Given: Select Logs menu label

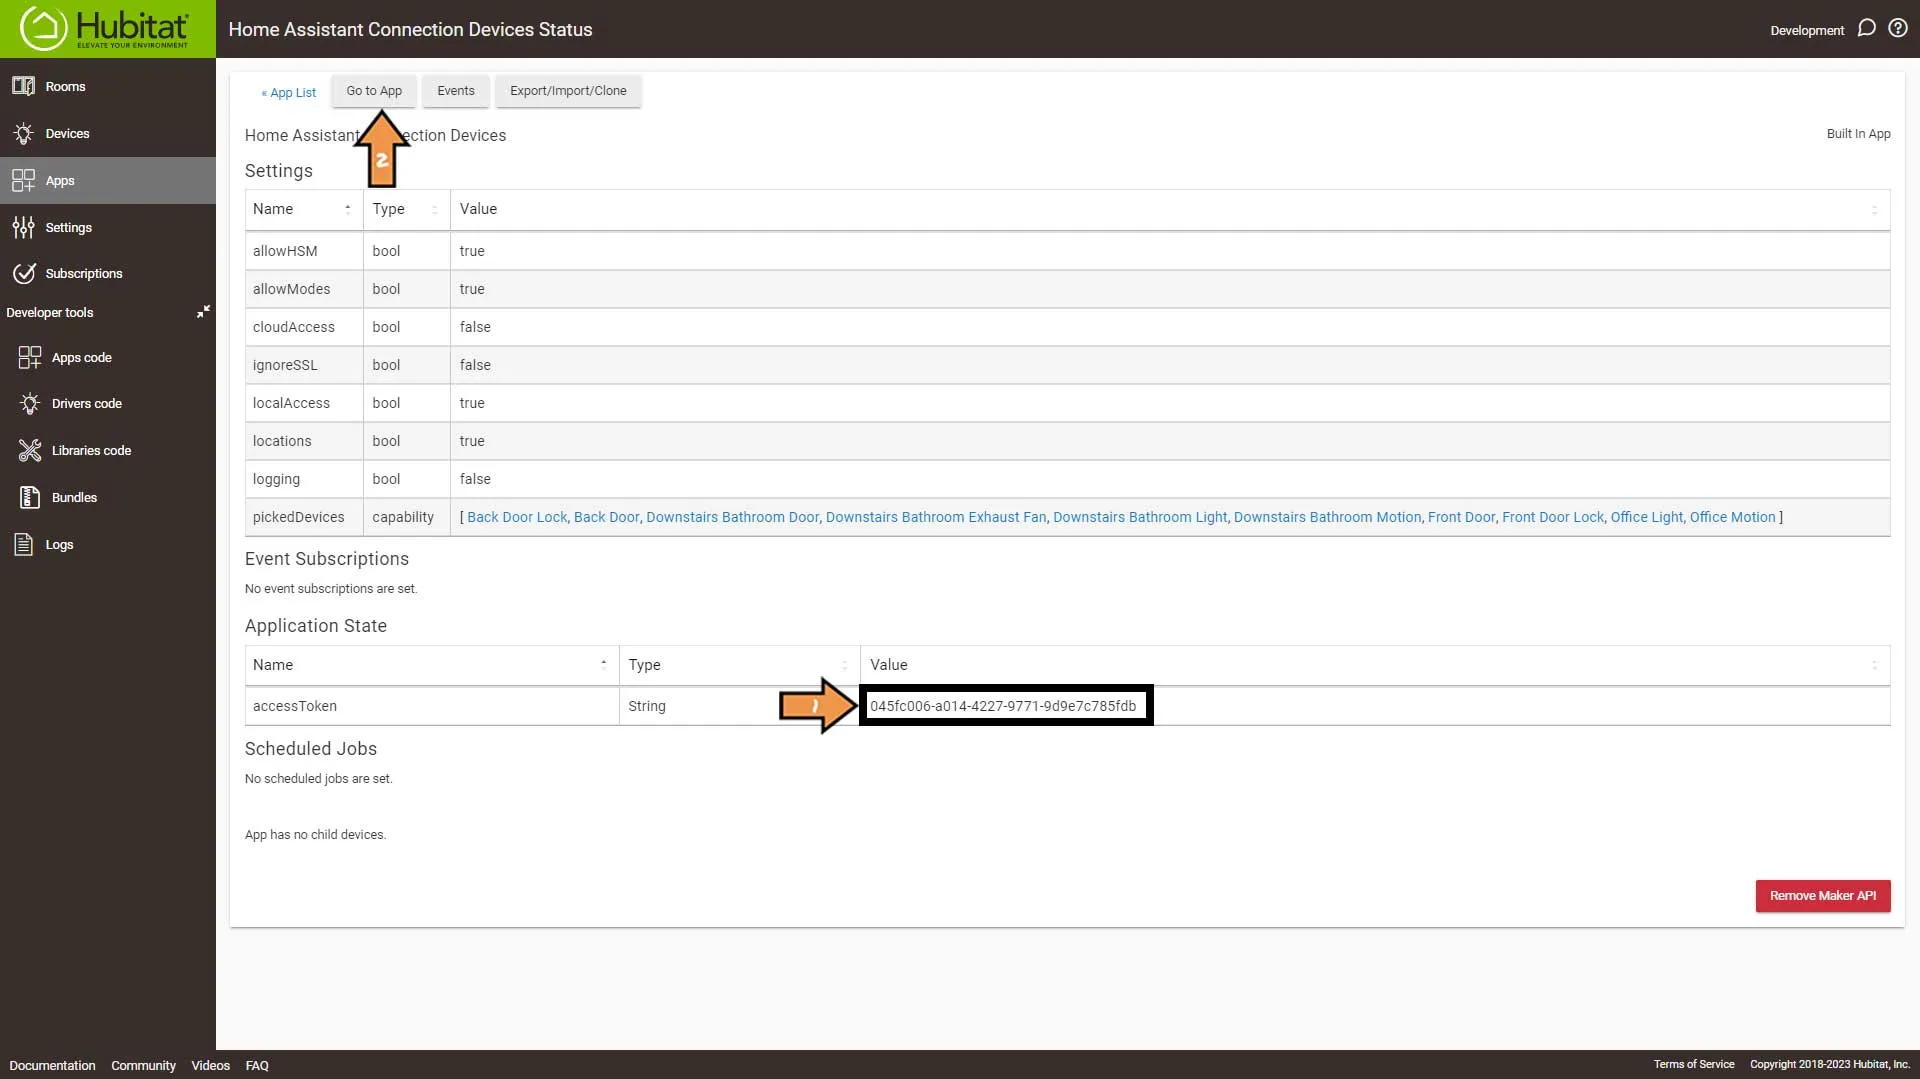Looking at the screenshot, I should point(59,545).
